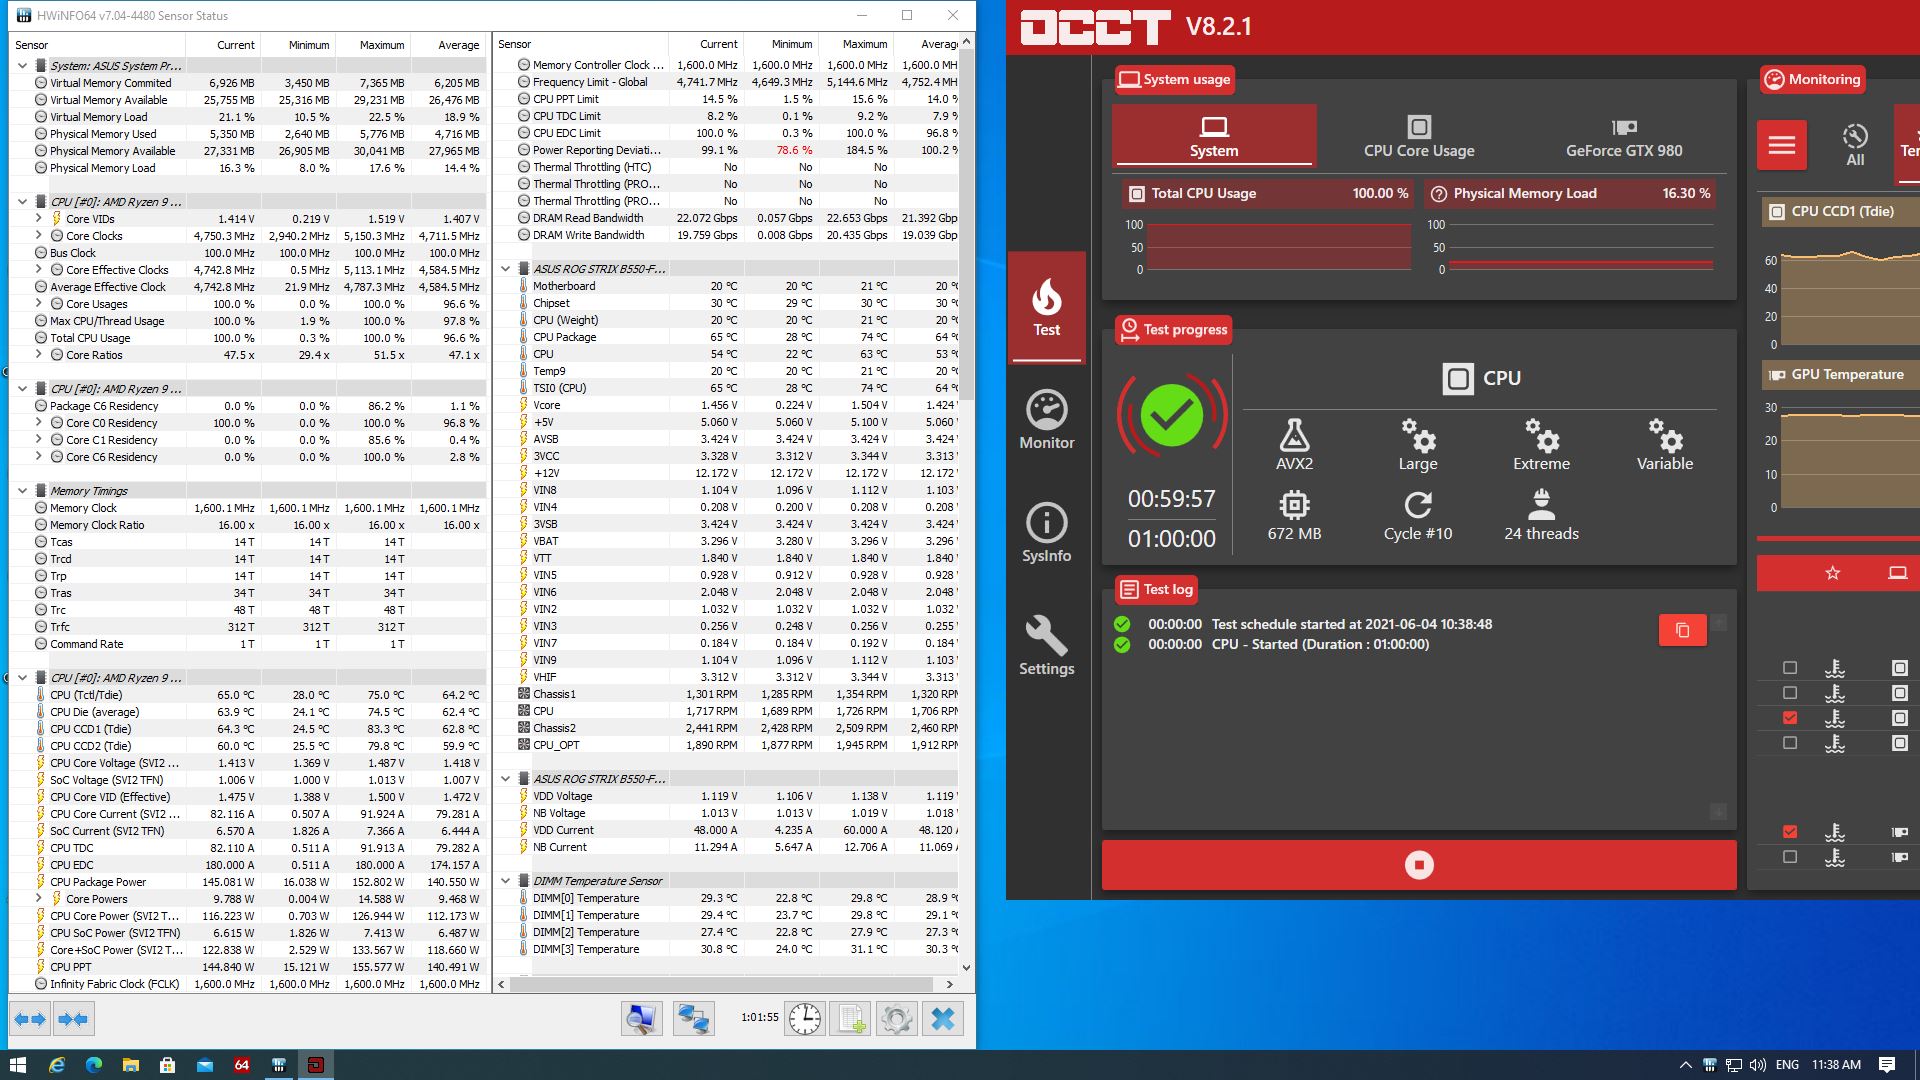
Task: Open the OCCT Test fire icon
Action: coord(1046,307)
